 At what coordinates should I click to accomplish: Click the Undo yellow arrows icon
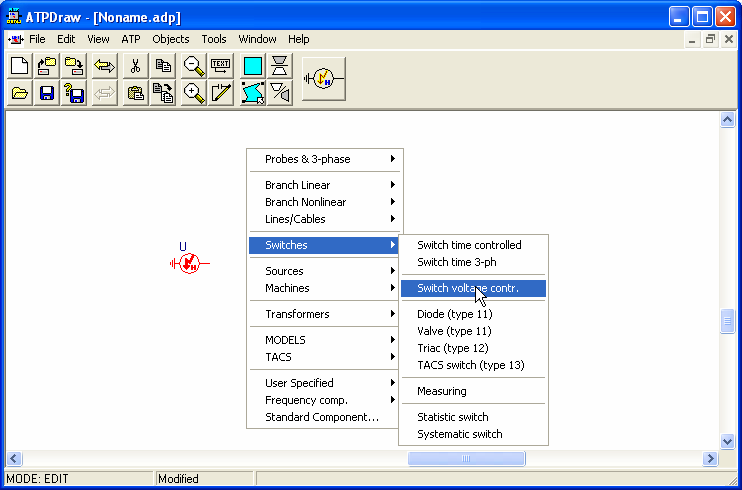click(105, 65)
